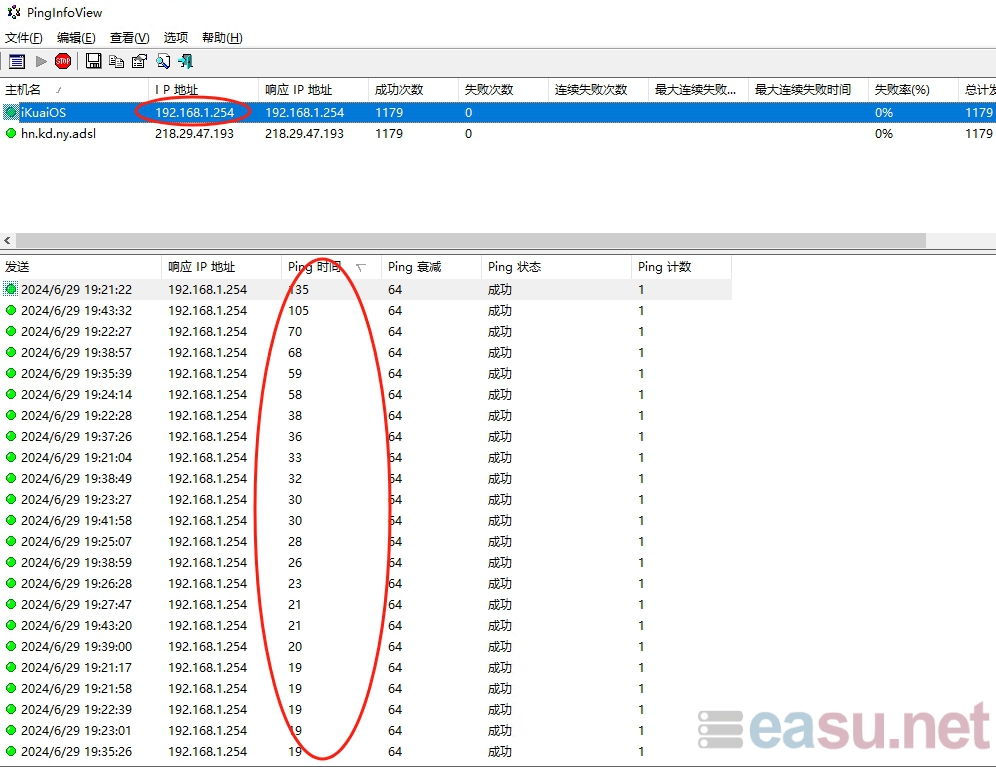Stop pinging using the red Stop icon
This screenshot has width=996, height=767.
coord(62,60)
